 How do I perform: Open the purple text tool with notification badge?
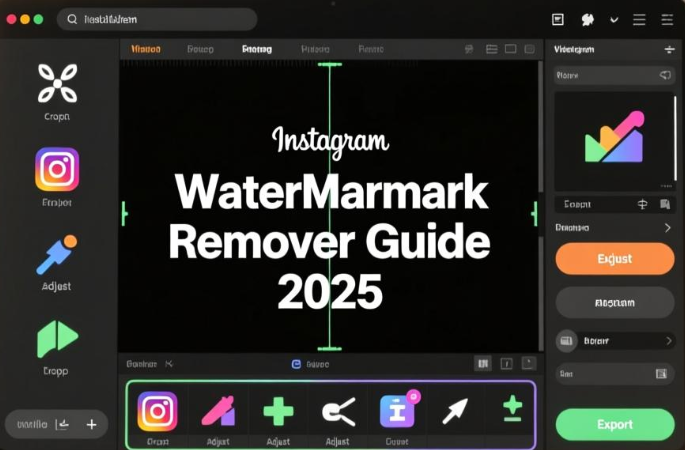(x=399, y=409)
